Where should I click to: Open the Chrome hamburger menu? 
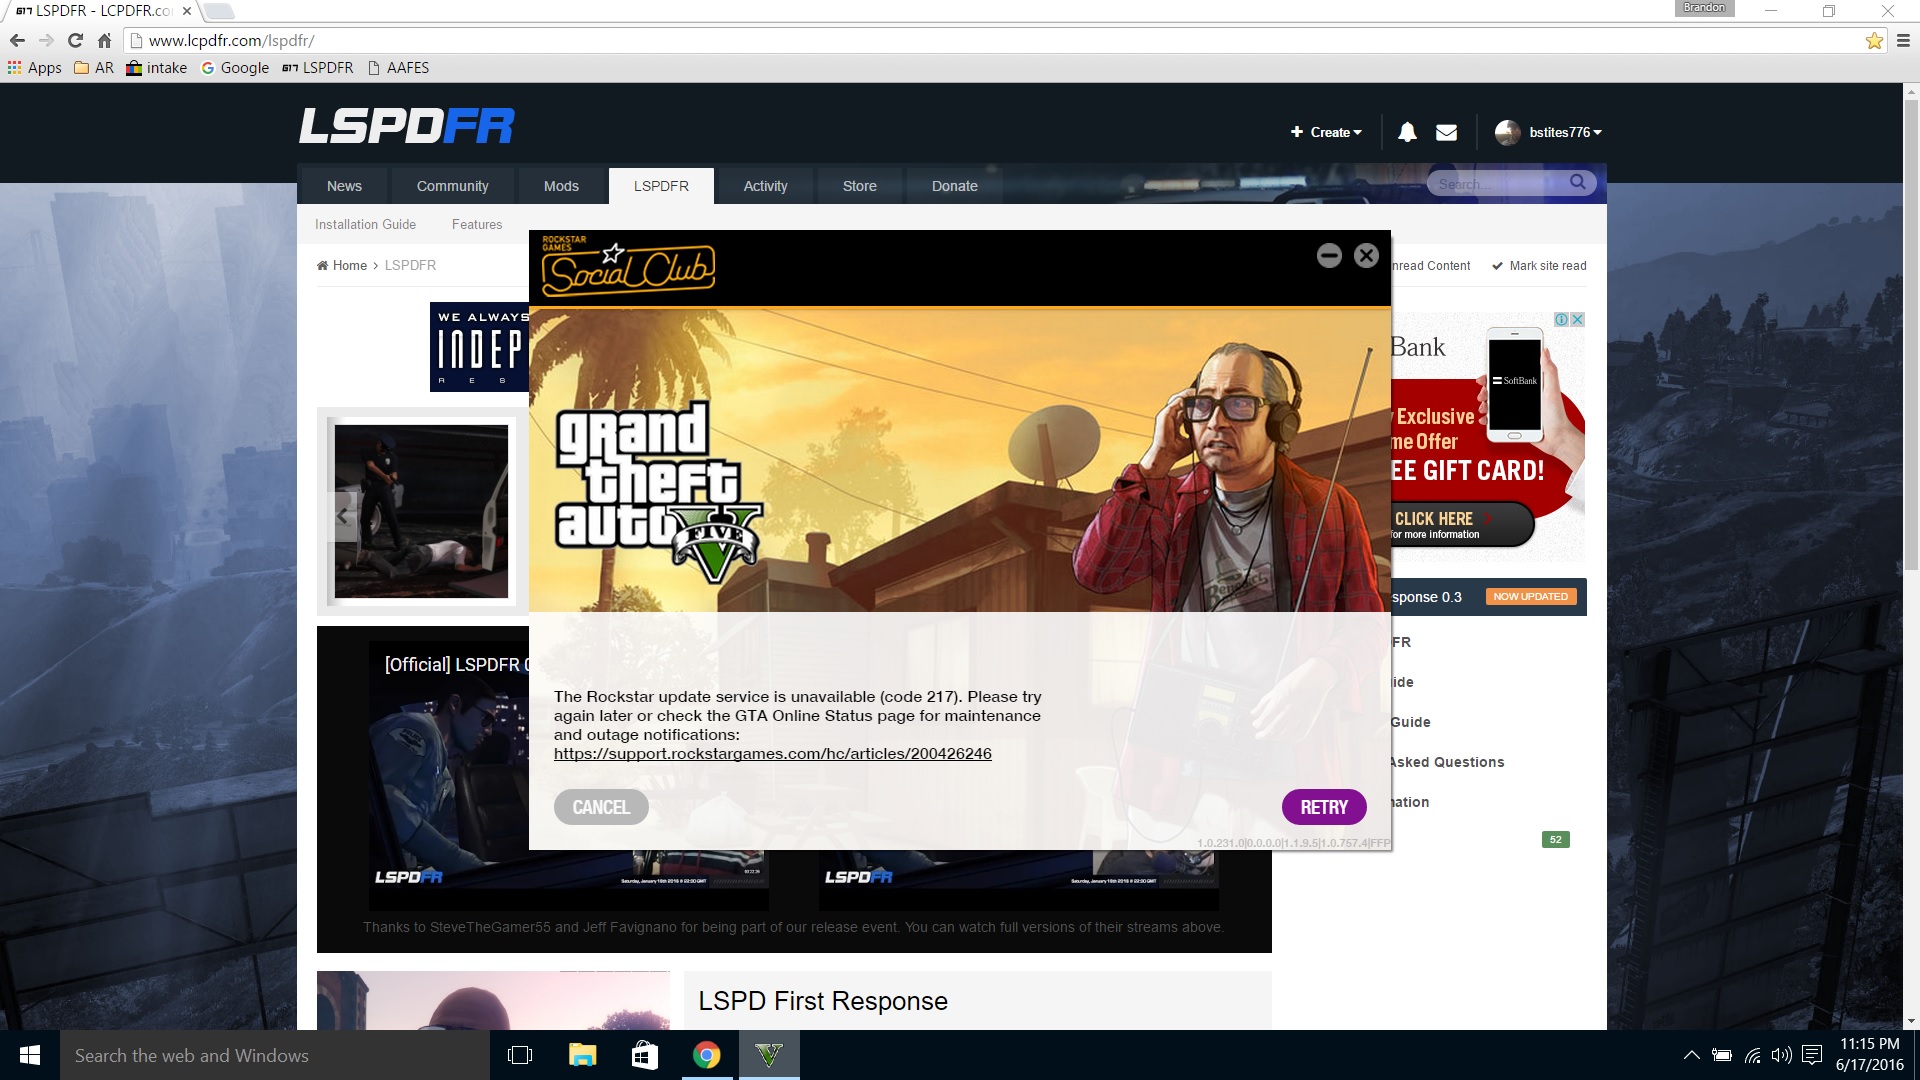[1903, 41]
